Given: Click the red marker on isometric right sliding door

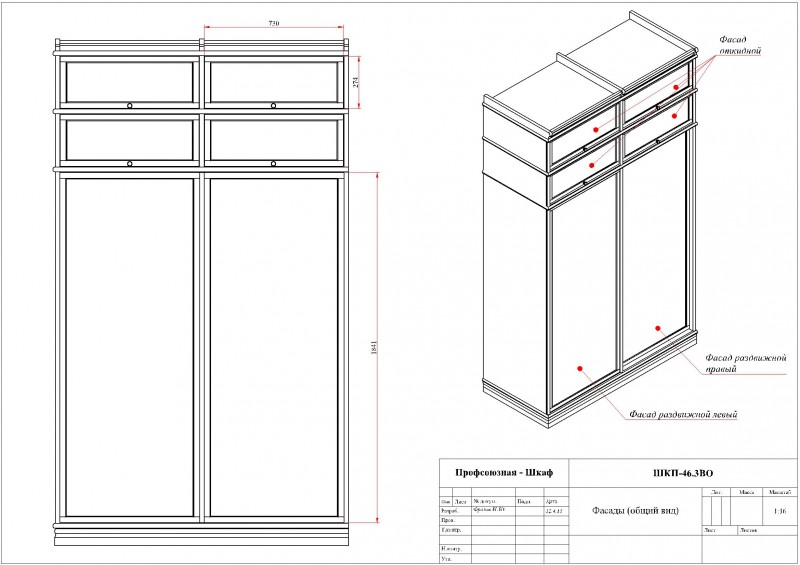Looking at the screenshot, I should [658, 328].
